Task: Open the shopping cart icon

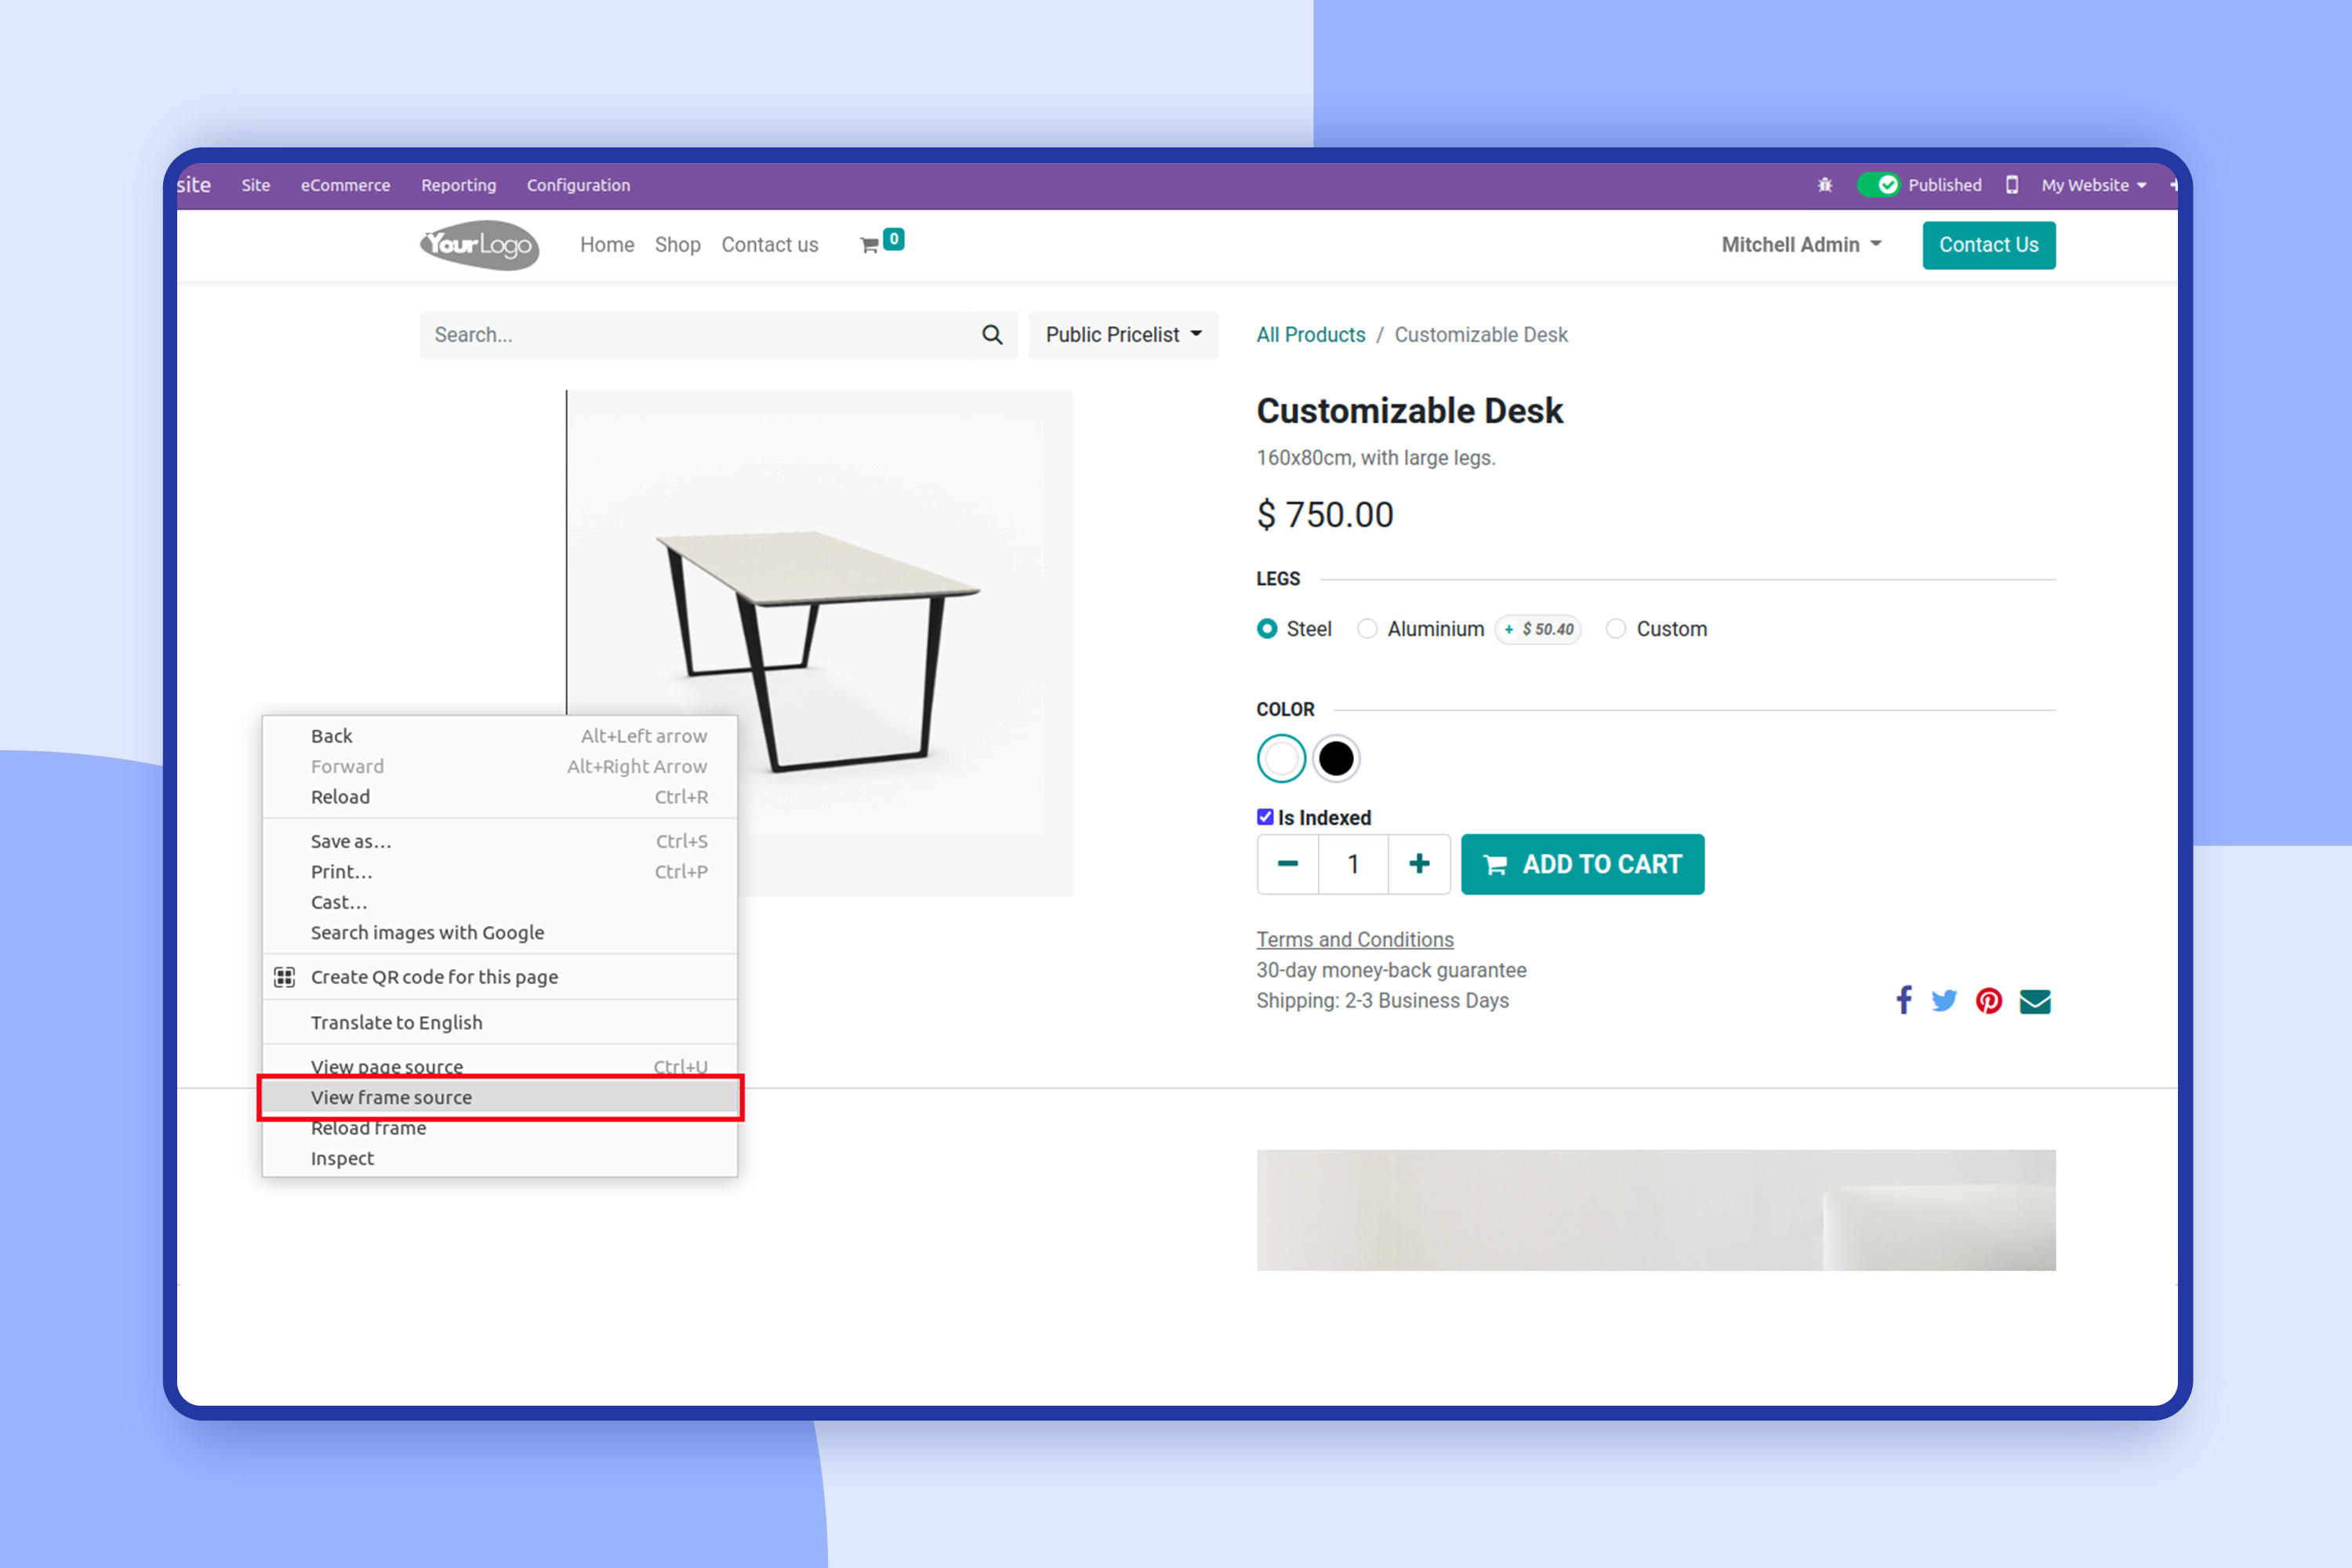Action: (x=869, y=245)
